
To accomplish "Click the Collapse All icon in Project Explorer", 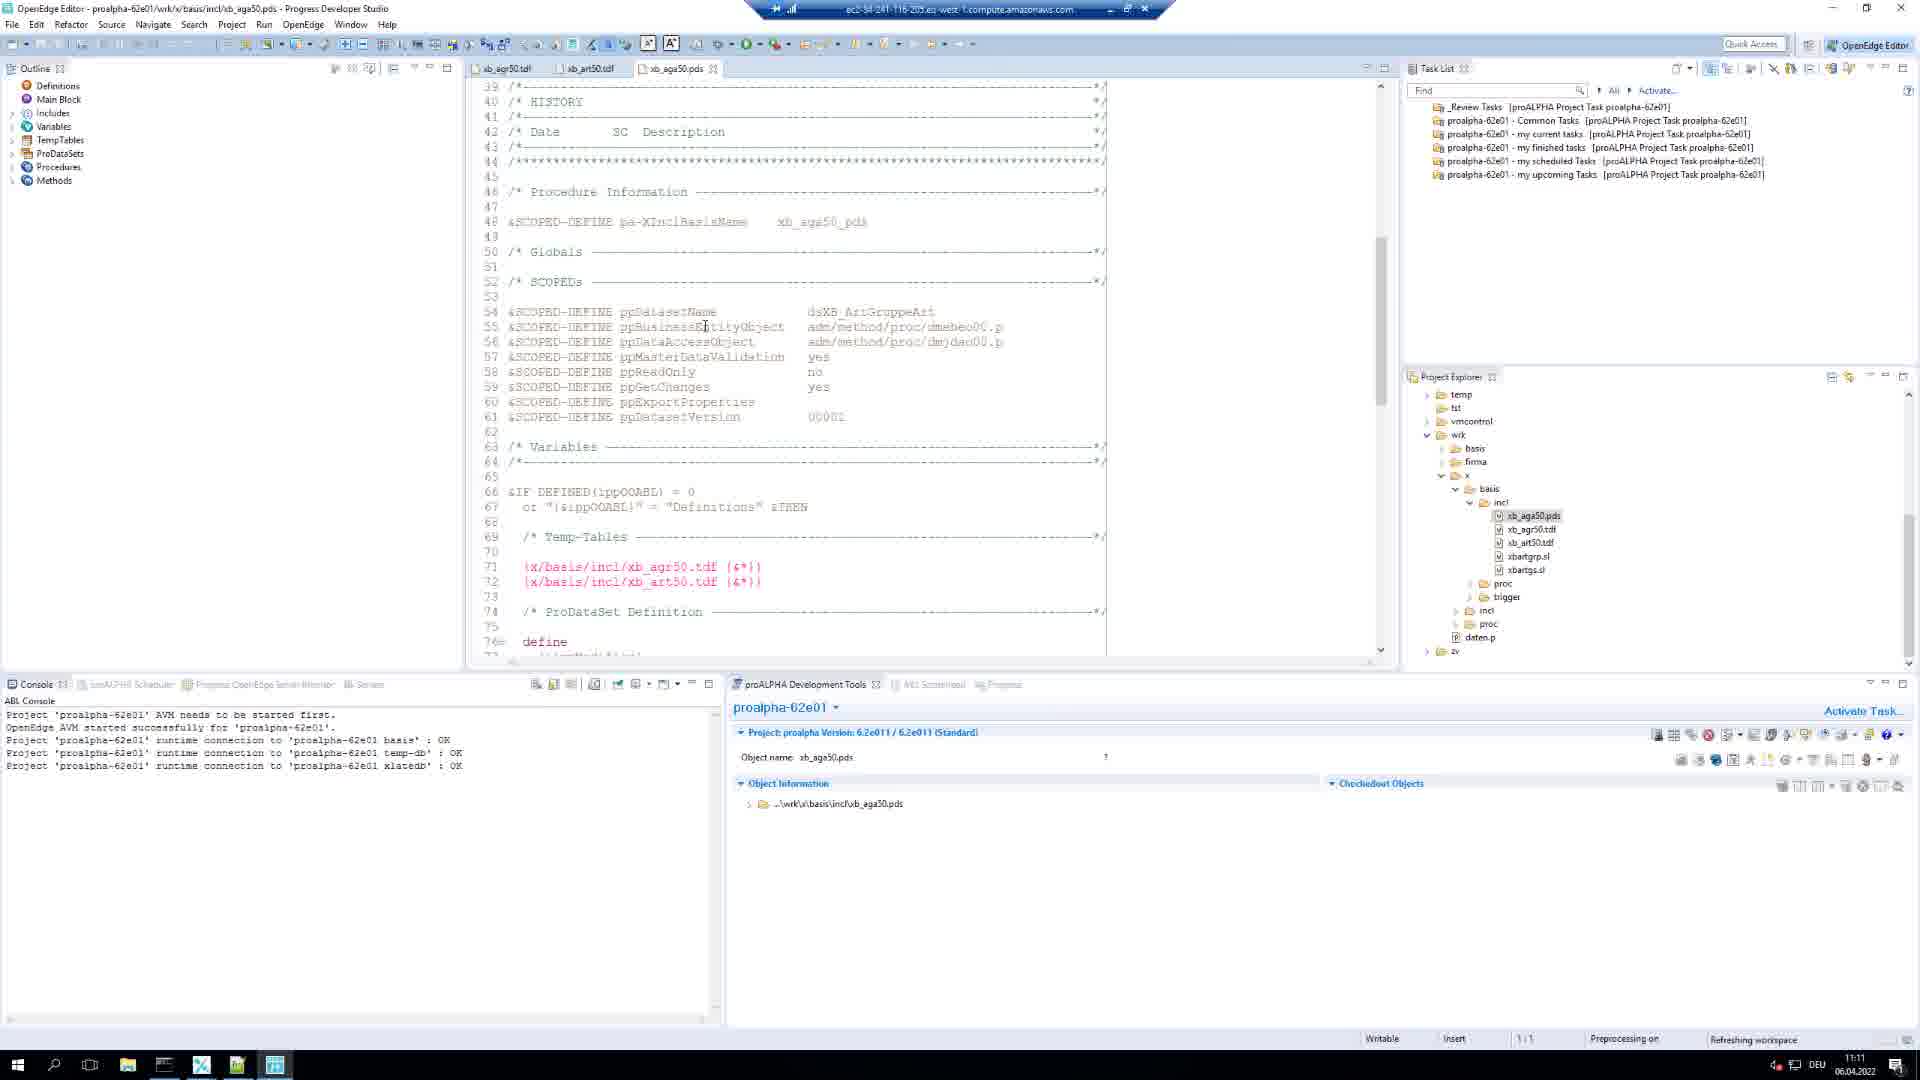I will [x=1832, y=377].
